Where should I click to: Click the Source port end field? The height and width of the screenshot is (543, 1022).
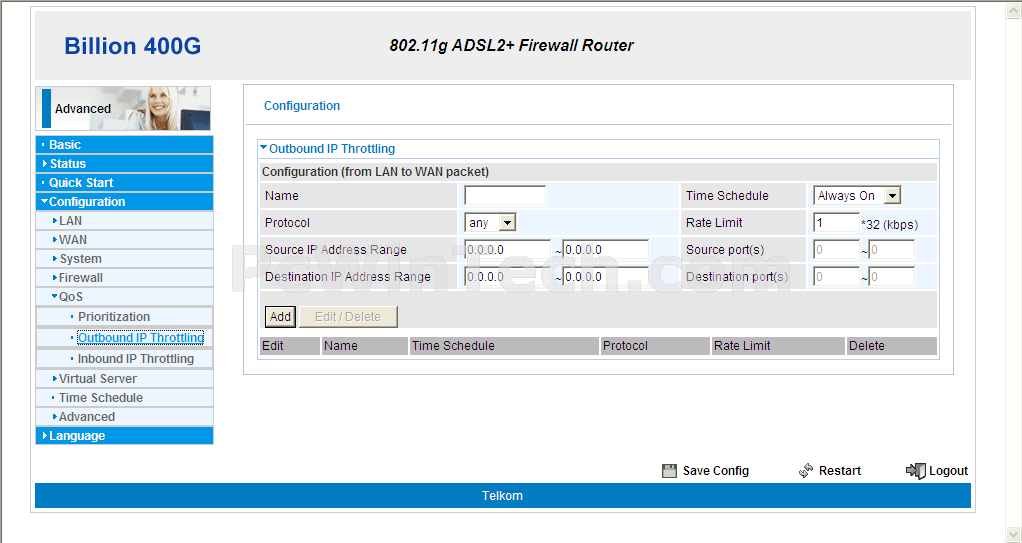[892, 250]
